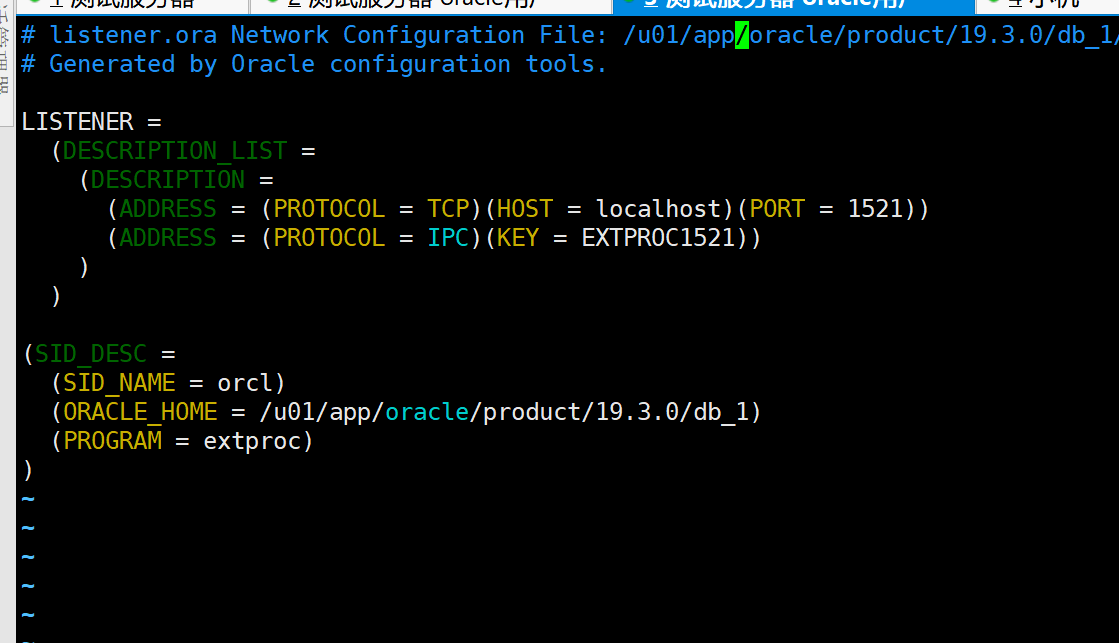1119x643 pixels.
Task: Click the green cursor block after /u01/app
Action: tap(742, 35)
